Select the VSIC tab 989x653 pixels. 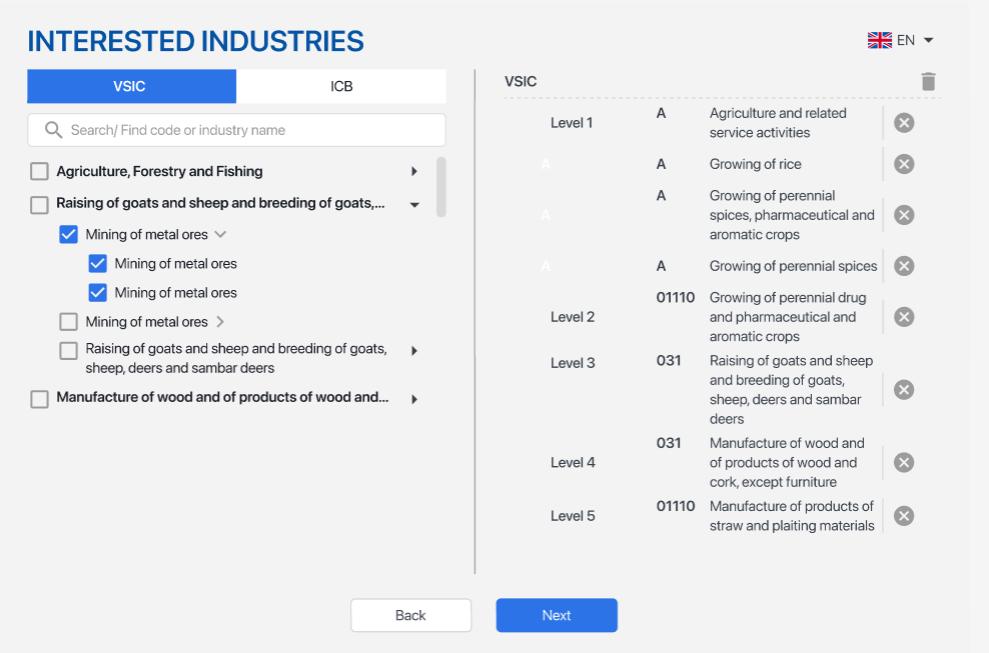[131, 86]
